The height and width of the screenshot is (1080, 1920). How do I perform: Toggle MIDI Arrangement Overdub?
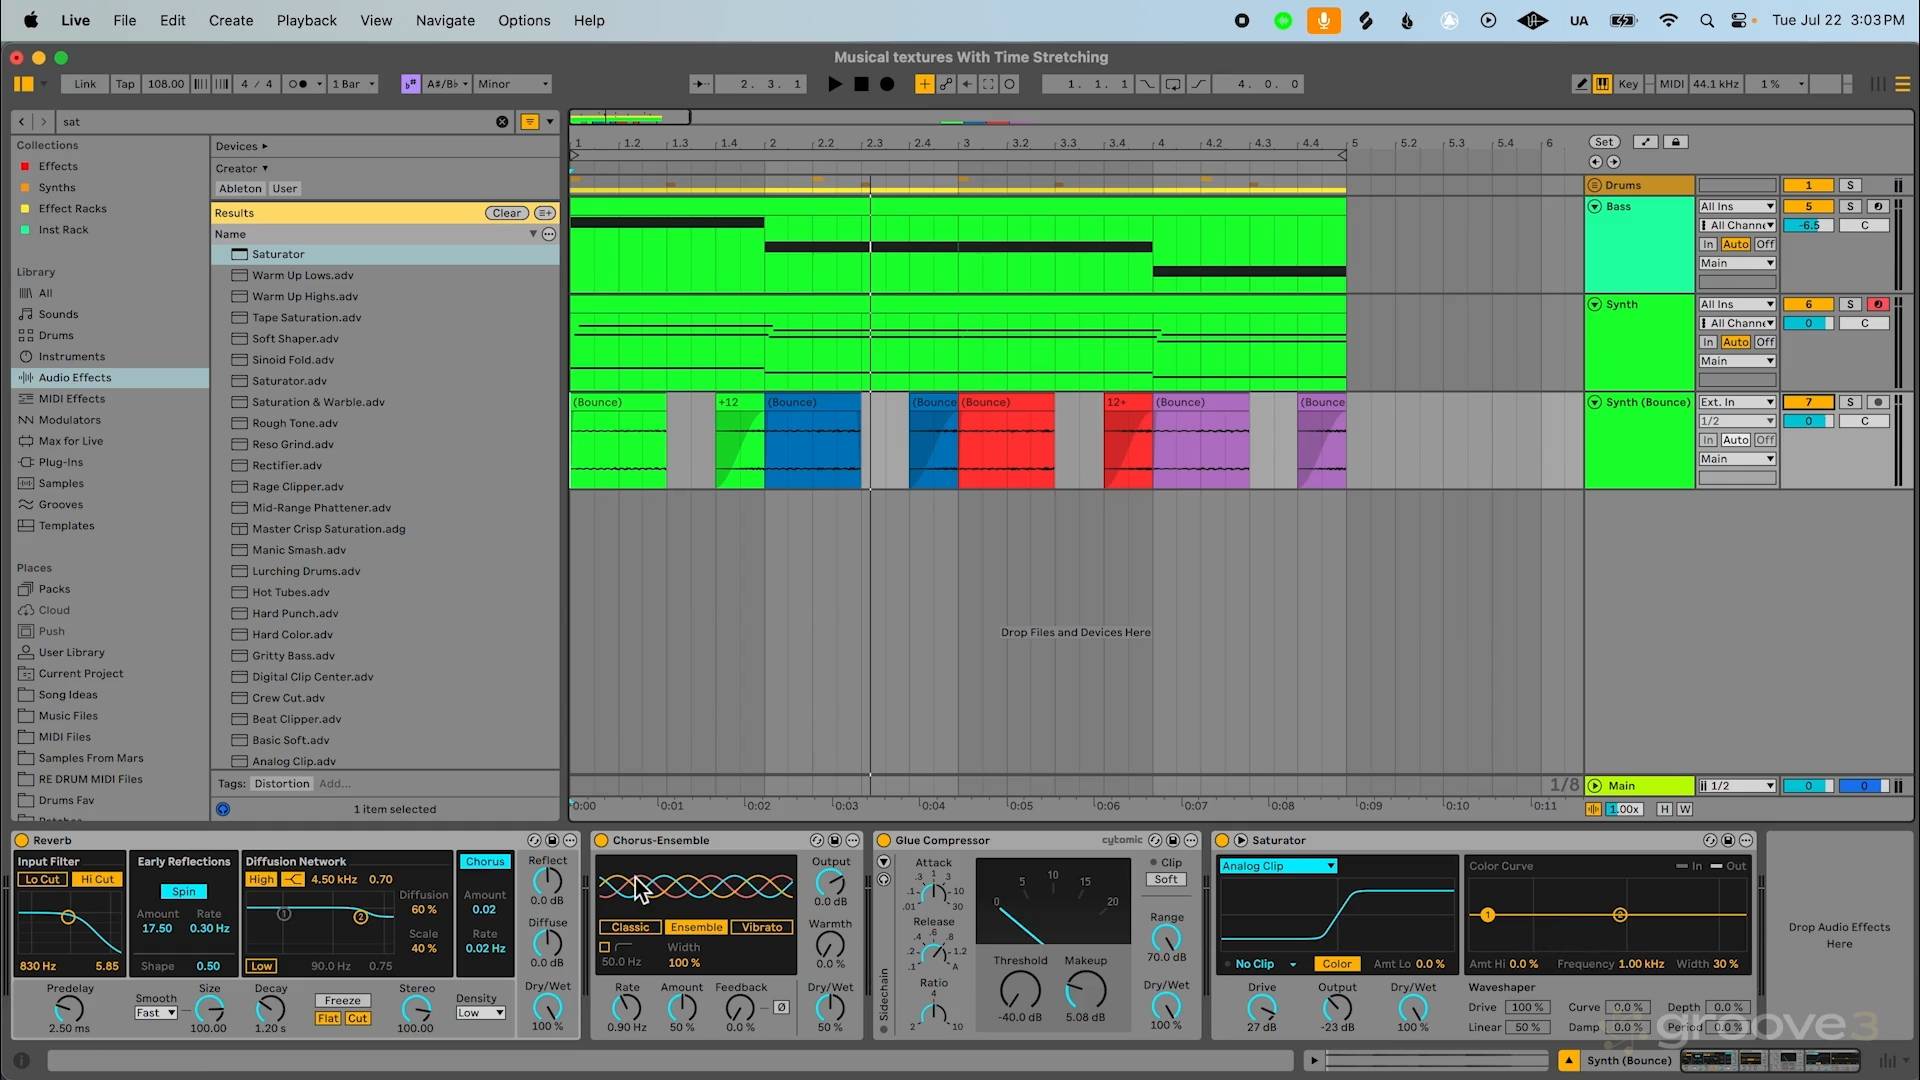[925, 84]
